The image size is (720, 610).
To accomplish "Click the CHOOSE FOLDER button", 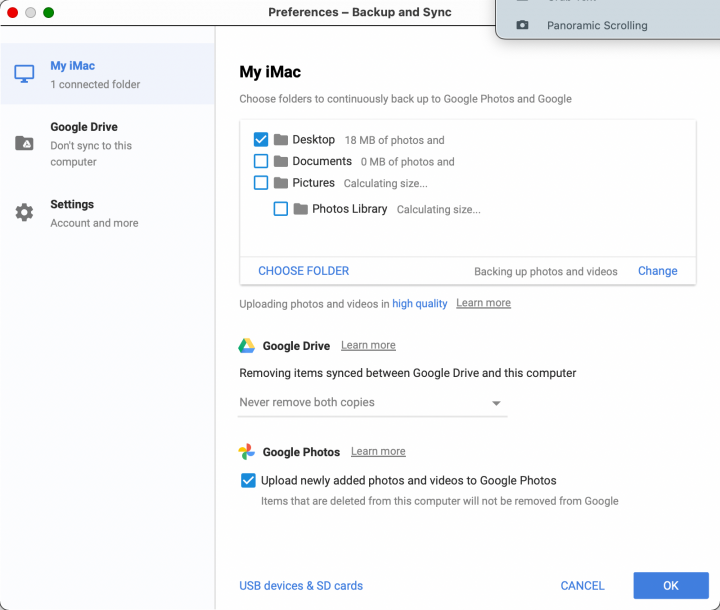I will [x=304, y=271].
